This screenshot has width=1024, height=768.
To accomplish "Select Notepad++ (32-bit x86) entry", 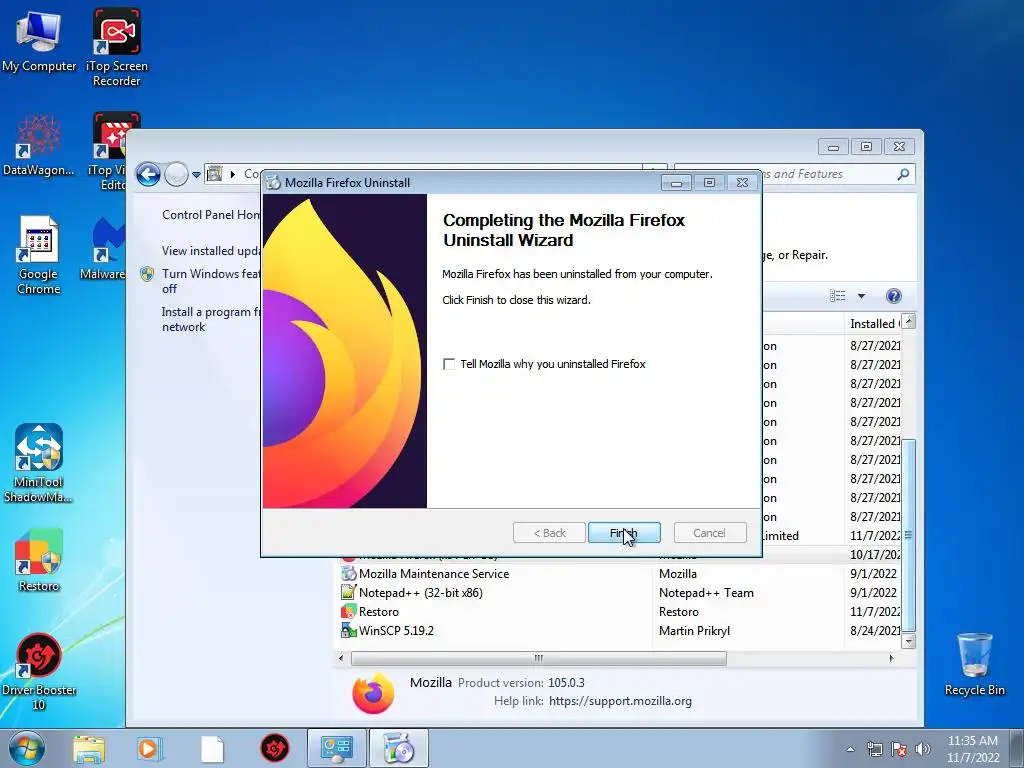I will pos(421,592).
